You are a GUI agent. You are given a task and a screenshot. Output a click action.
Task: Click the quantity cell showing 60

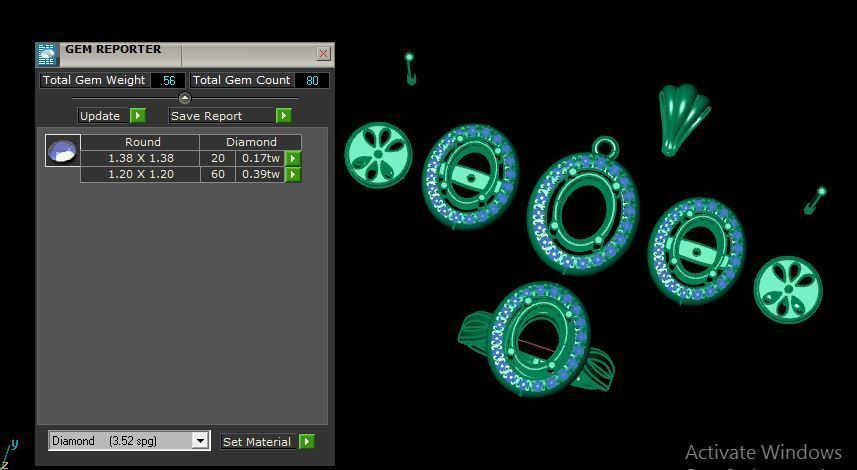pyautogui.click(x=218, y=174)
